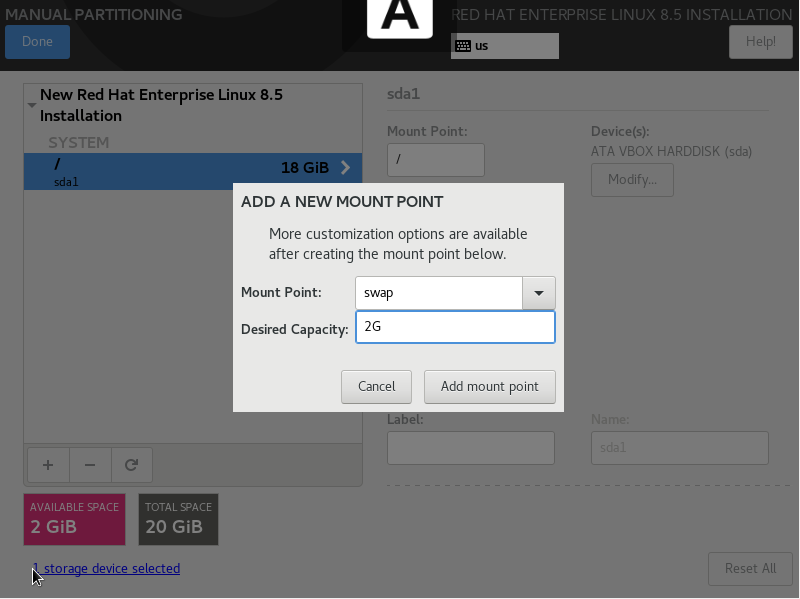The image size is (800, 599).
Task: Focus the Desired Capacity input field
Action: [455, 327]
